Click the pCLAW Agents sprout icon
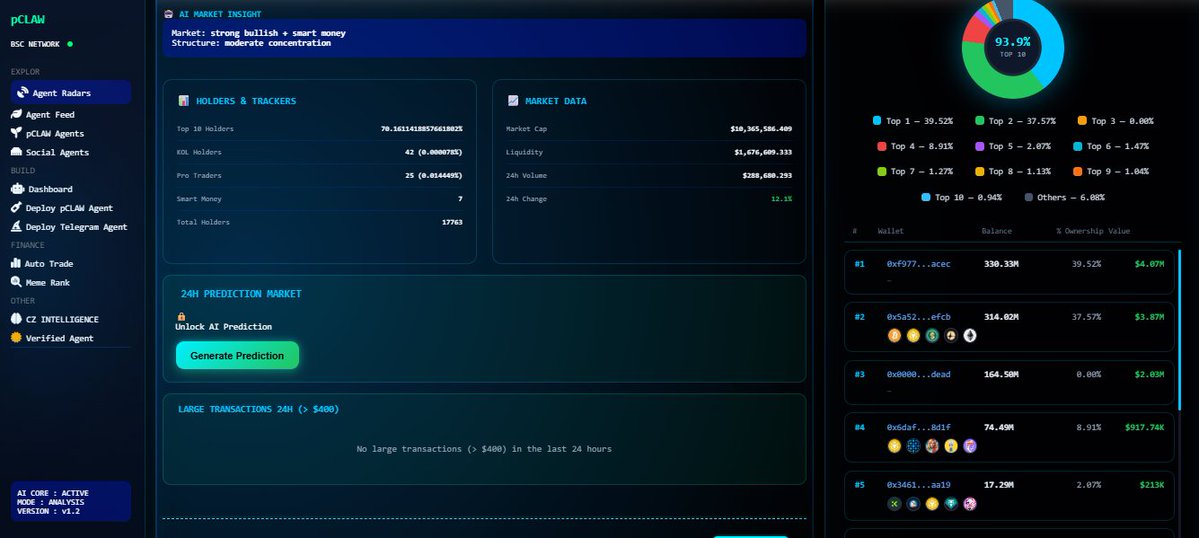The width and height of the screenshot is (1199, 538). (16, 133)
